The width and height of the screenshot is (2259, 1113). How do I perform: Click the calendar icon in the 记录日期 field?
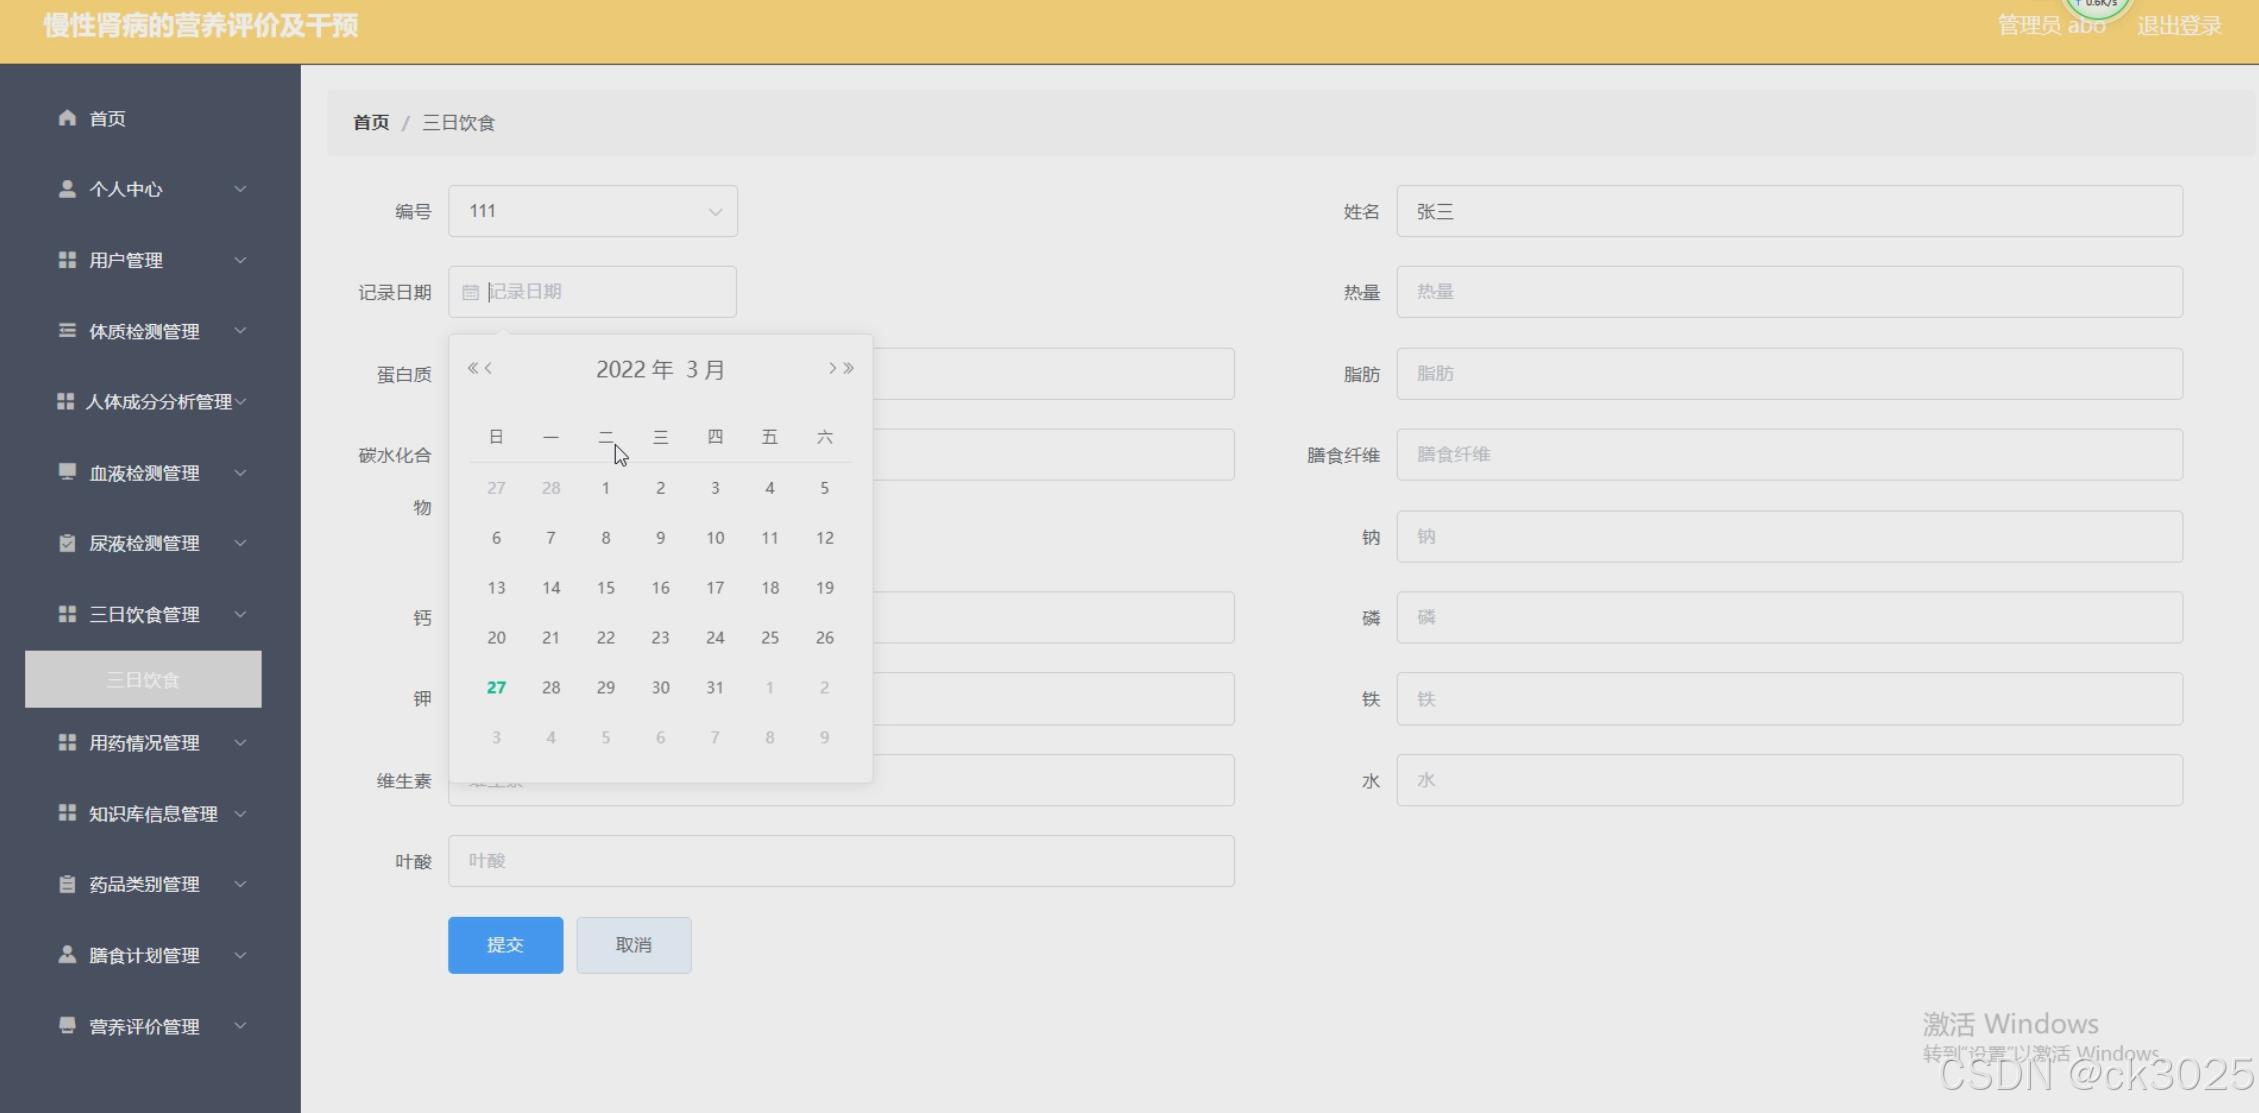470,292
